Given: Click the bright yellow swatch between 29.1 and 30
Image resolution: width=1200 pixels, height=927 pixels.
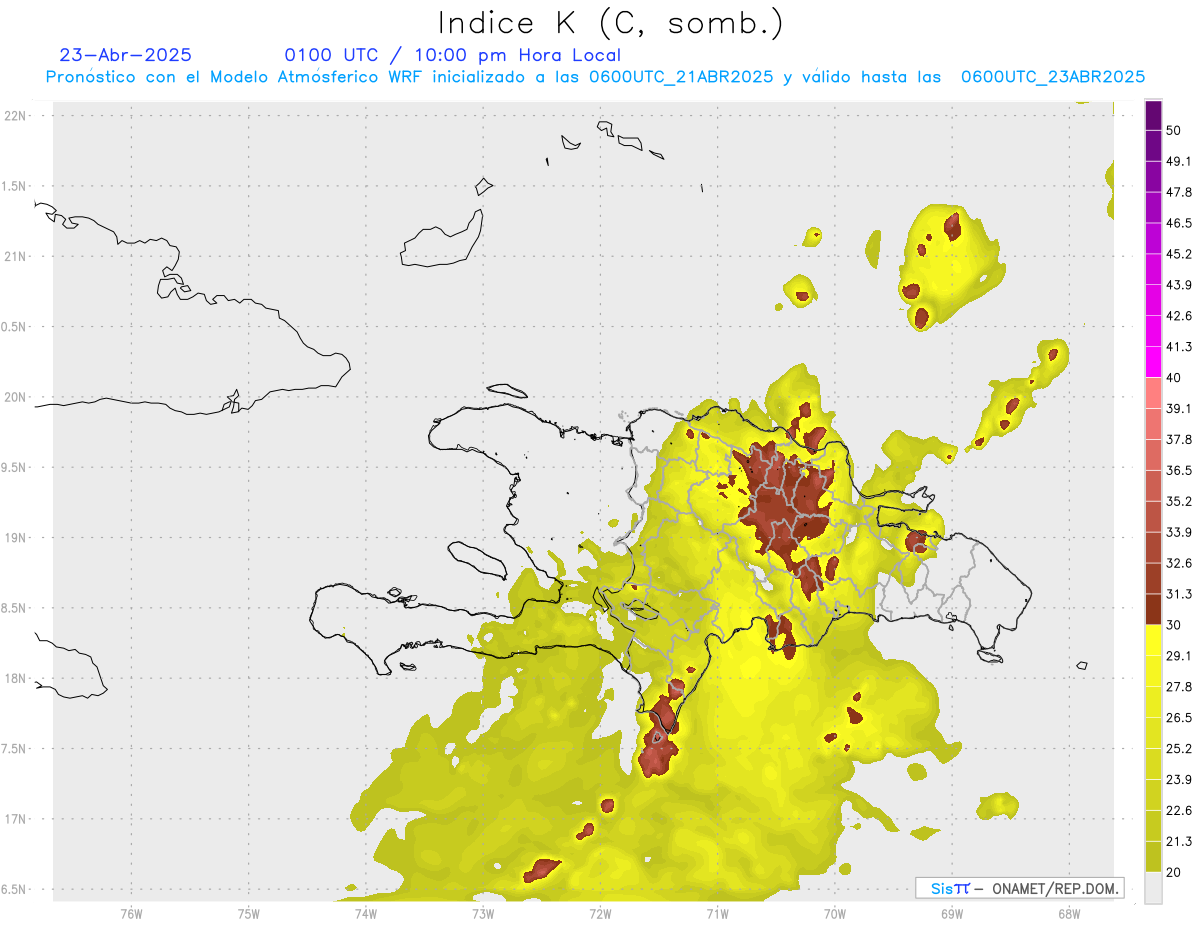Looking at the screenshot, I should click(1153, 640).
